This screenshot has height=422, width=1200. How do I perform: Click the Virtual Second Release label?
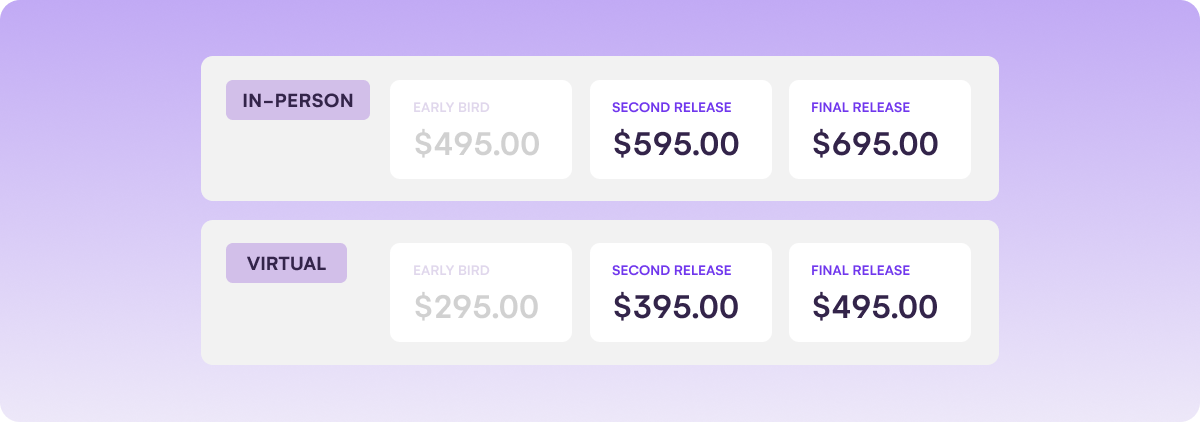[671, 270]
